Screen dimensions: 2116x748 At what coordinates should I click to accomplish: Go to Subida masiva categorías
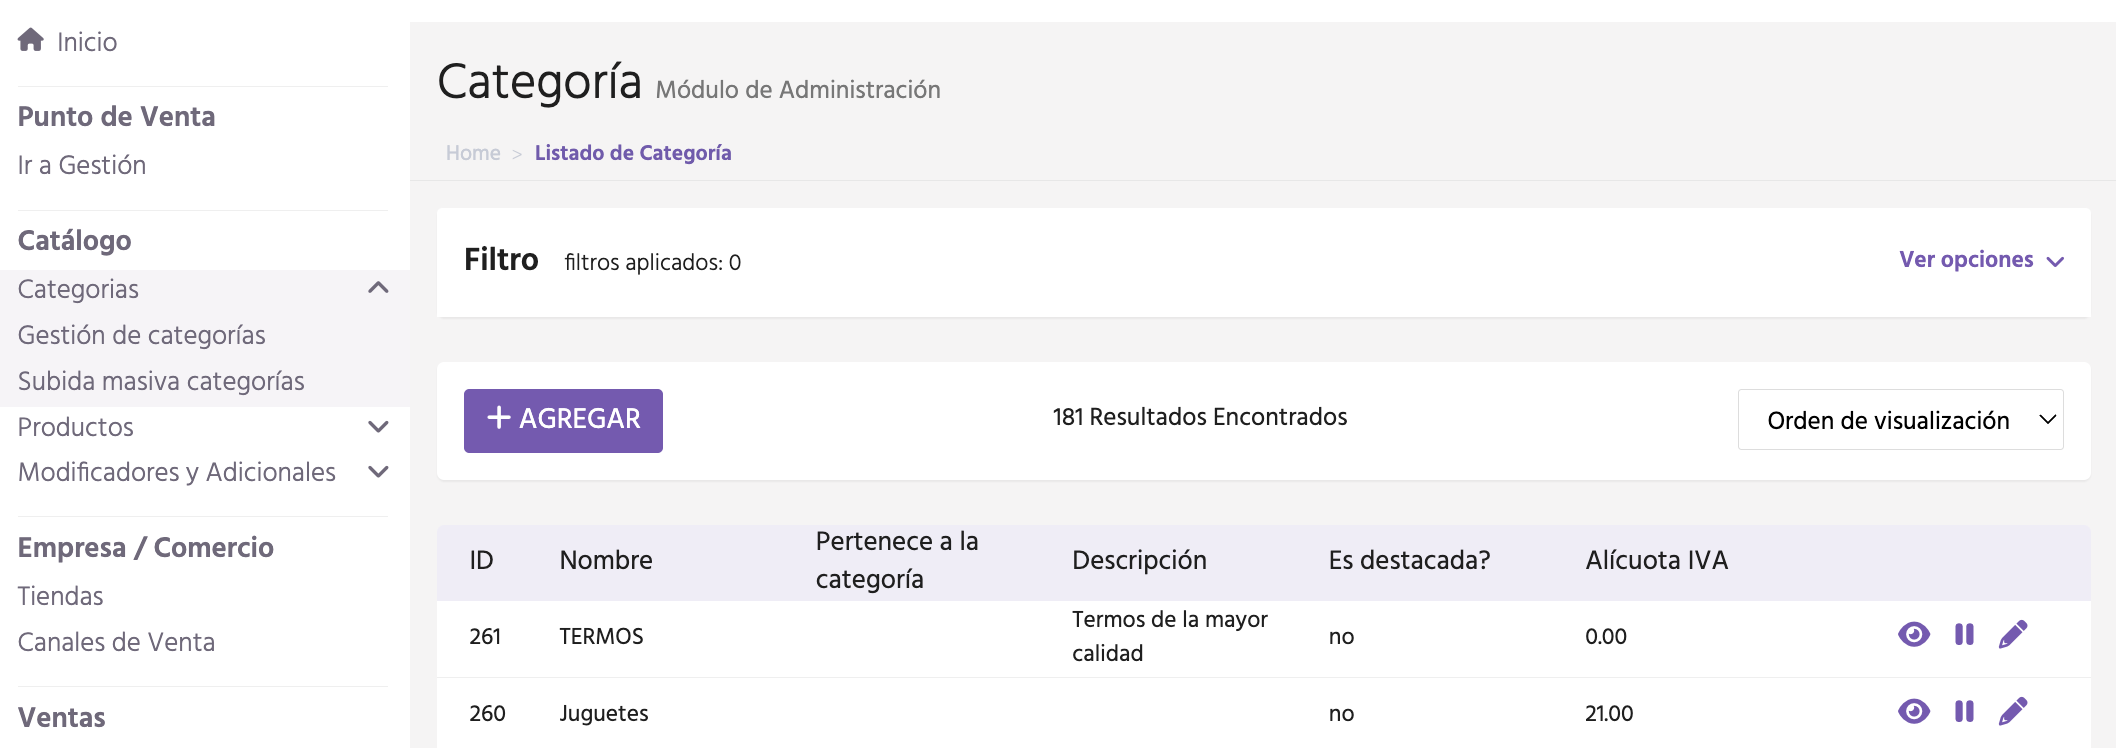[161, 381]
